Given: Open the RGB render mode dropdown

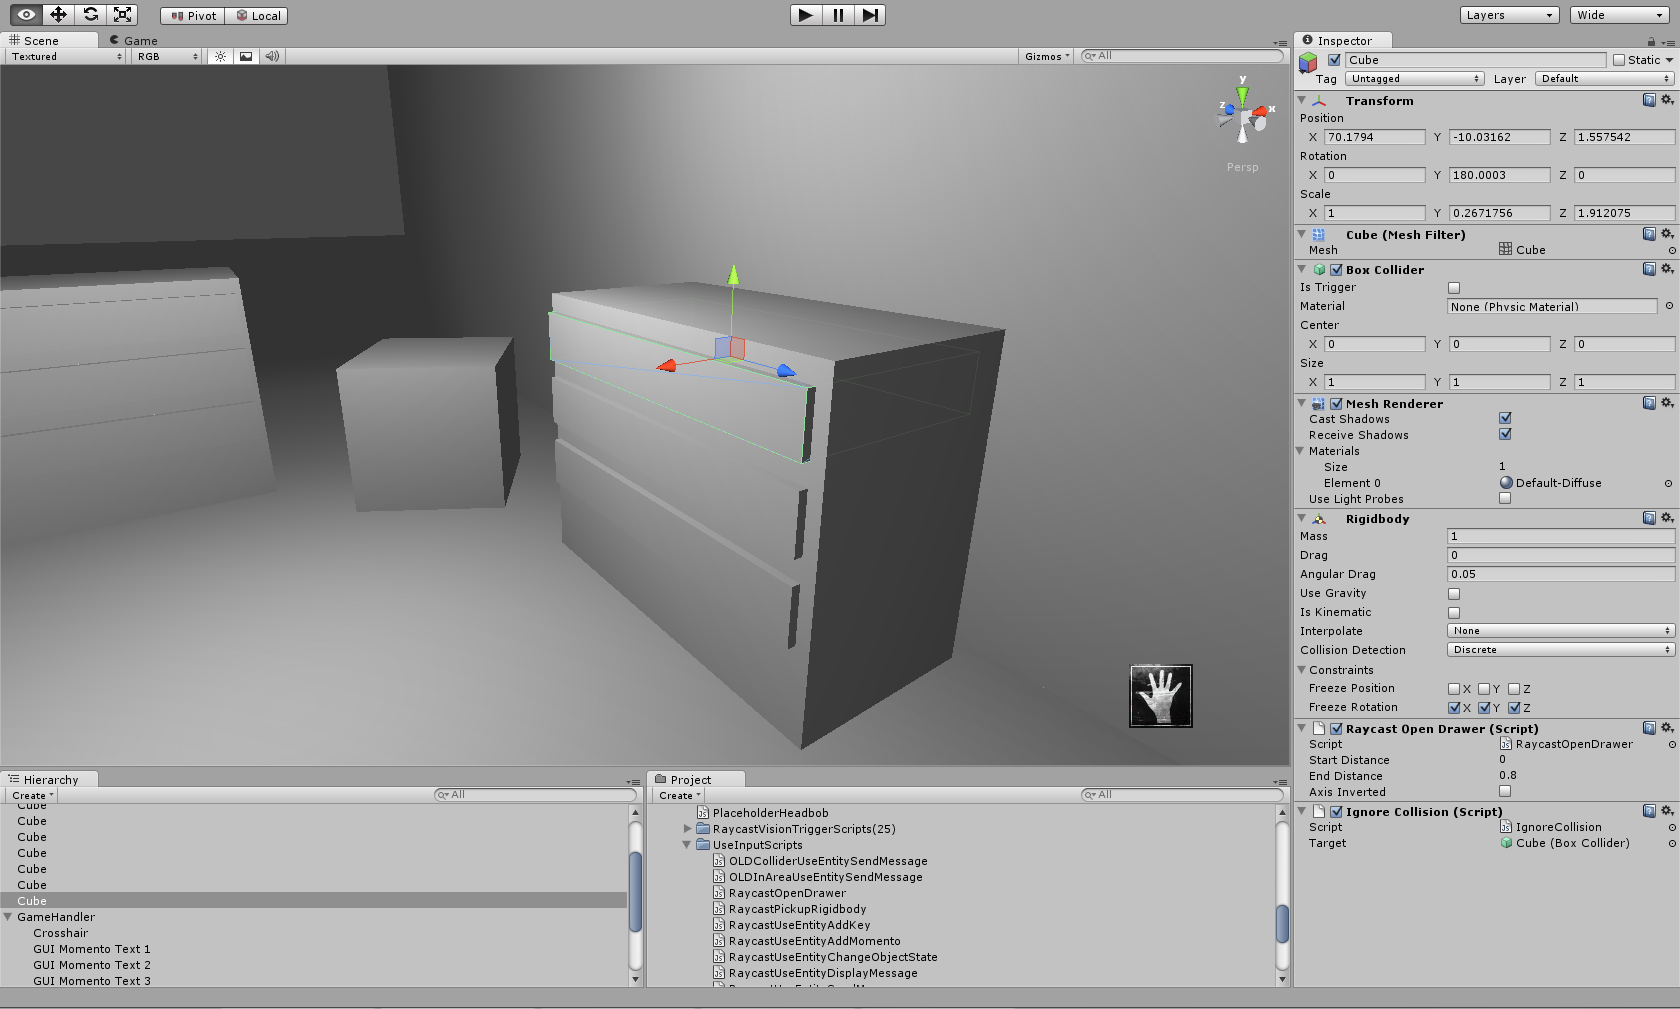Looking at the screenshot, I should tap(168, 56).
